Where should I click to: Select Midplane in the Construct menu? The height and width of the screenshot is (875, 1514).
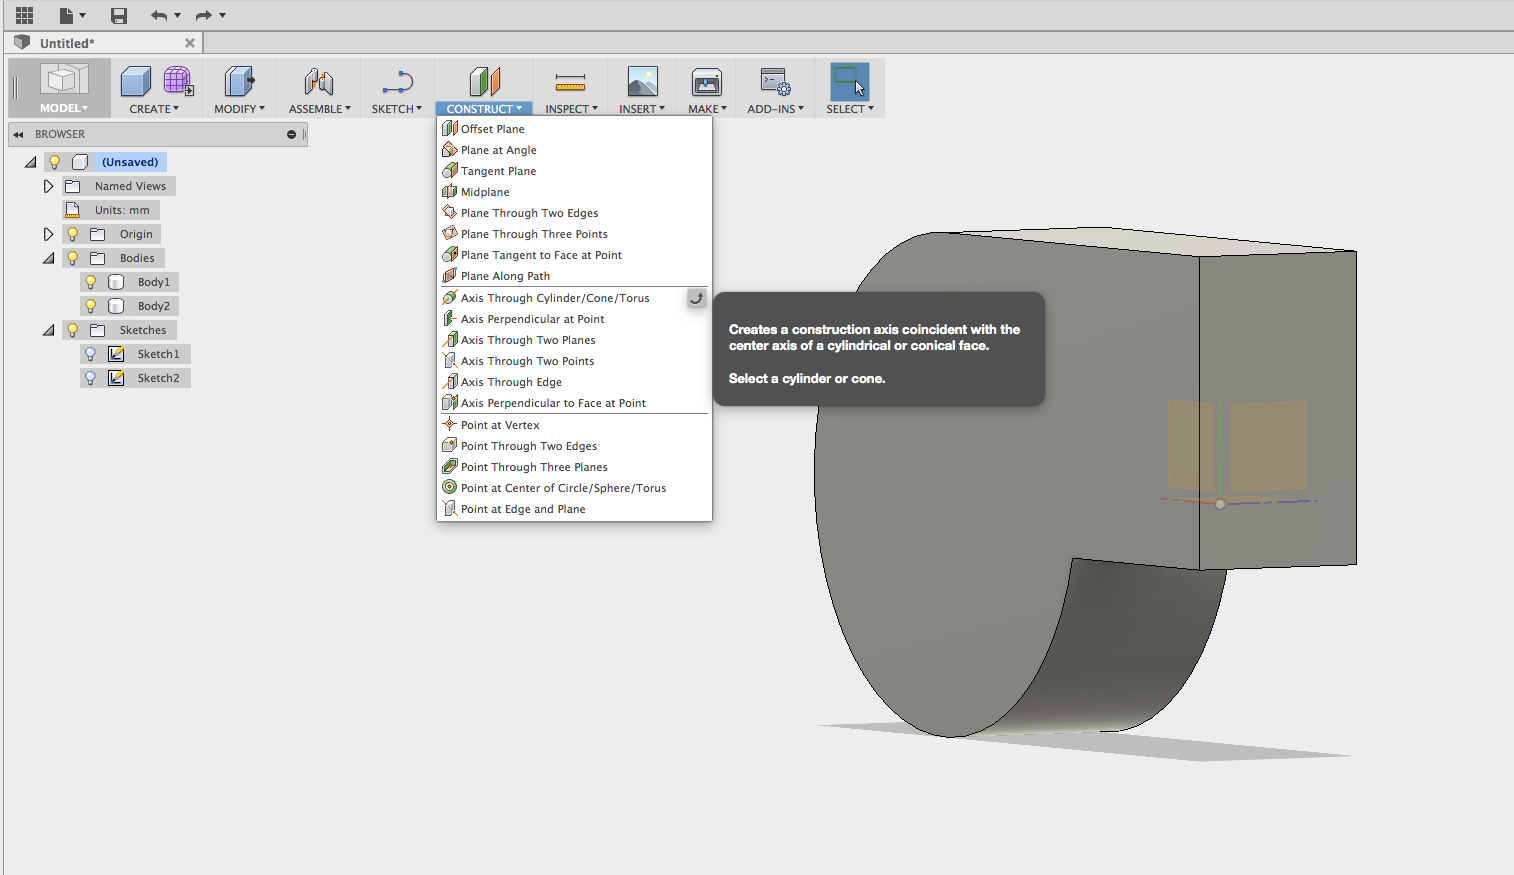click(x=484, y=191)
